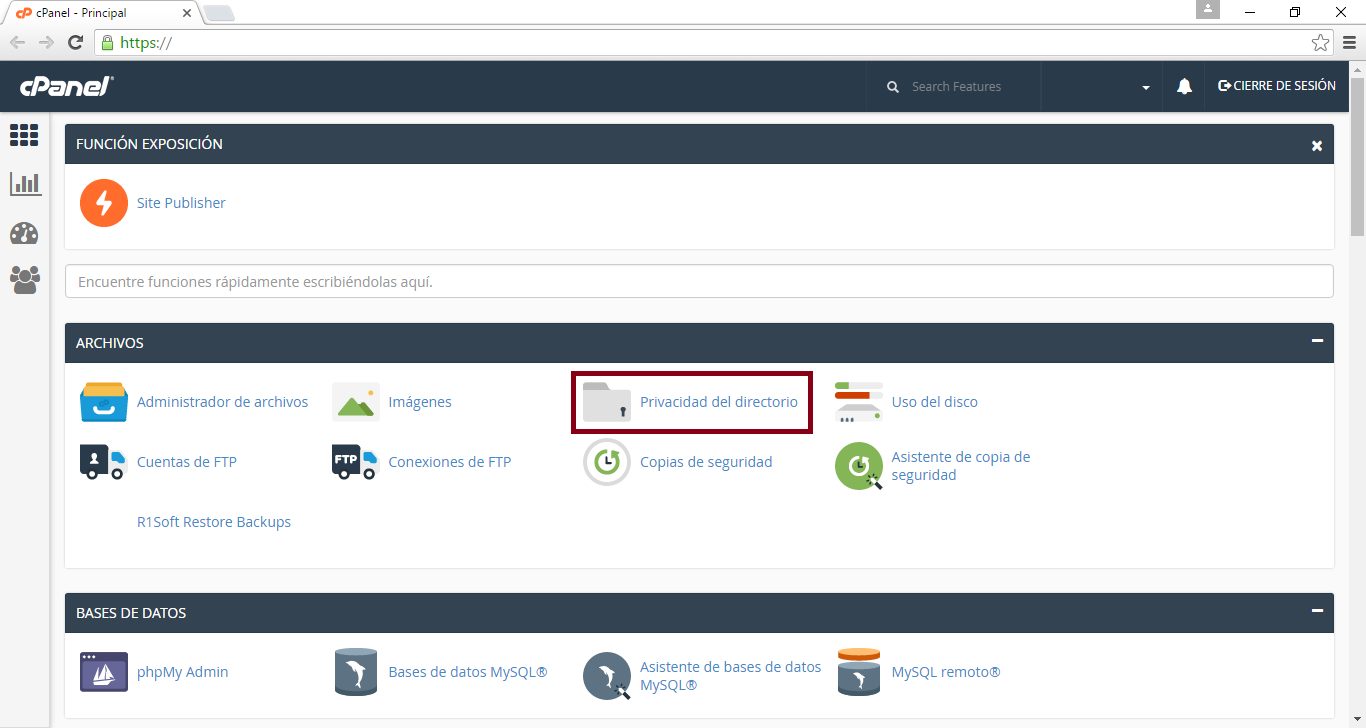Open the Cuentas de FTP truck icon
The image size is (1366, 728).
point(104,462)
